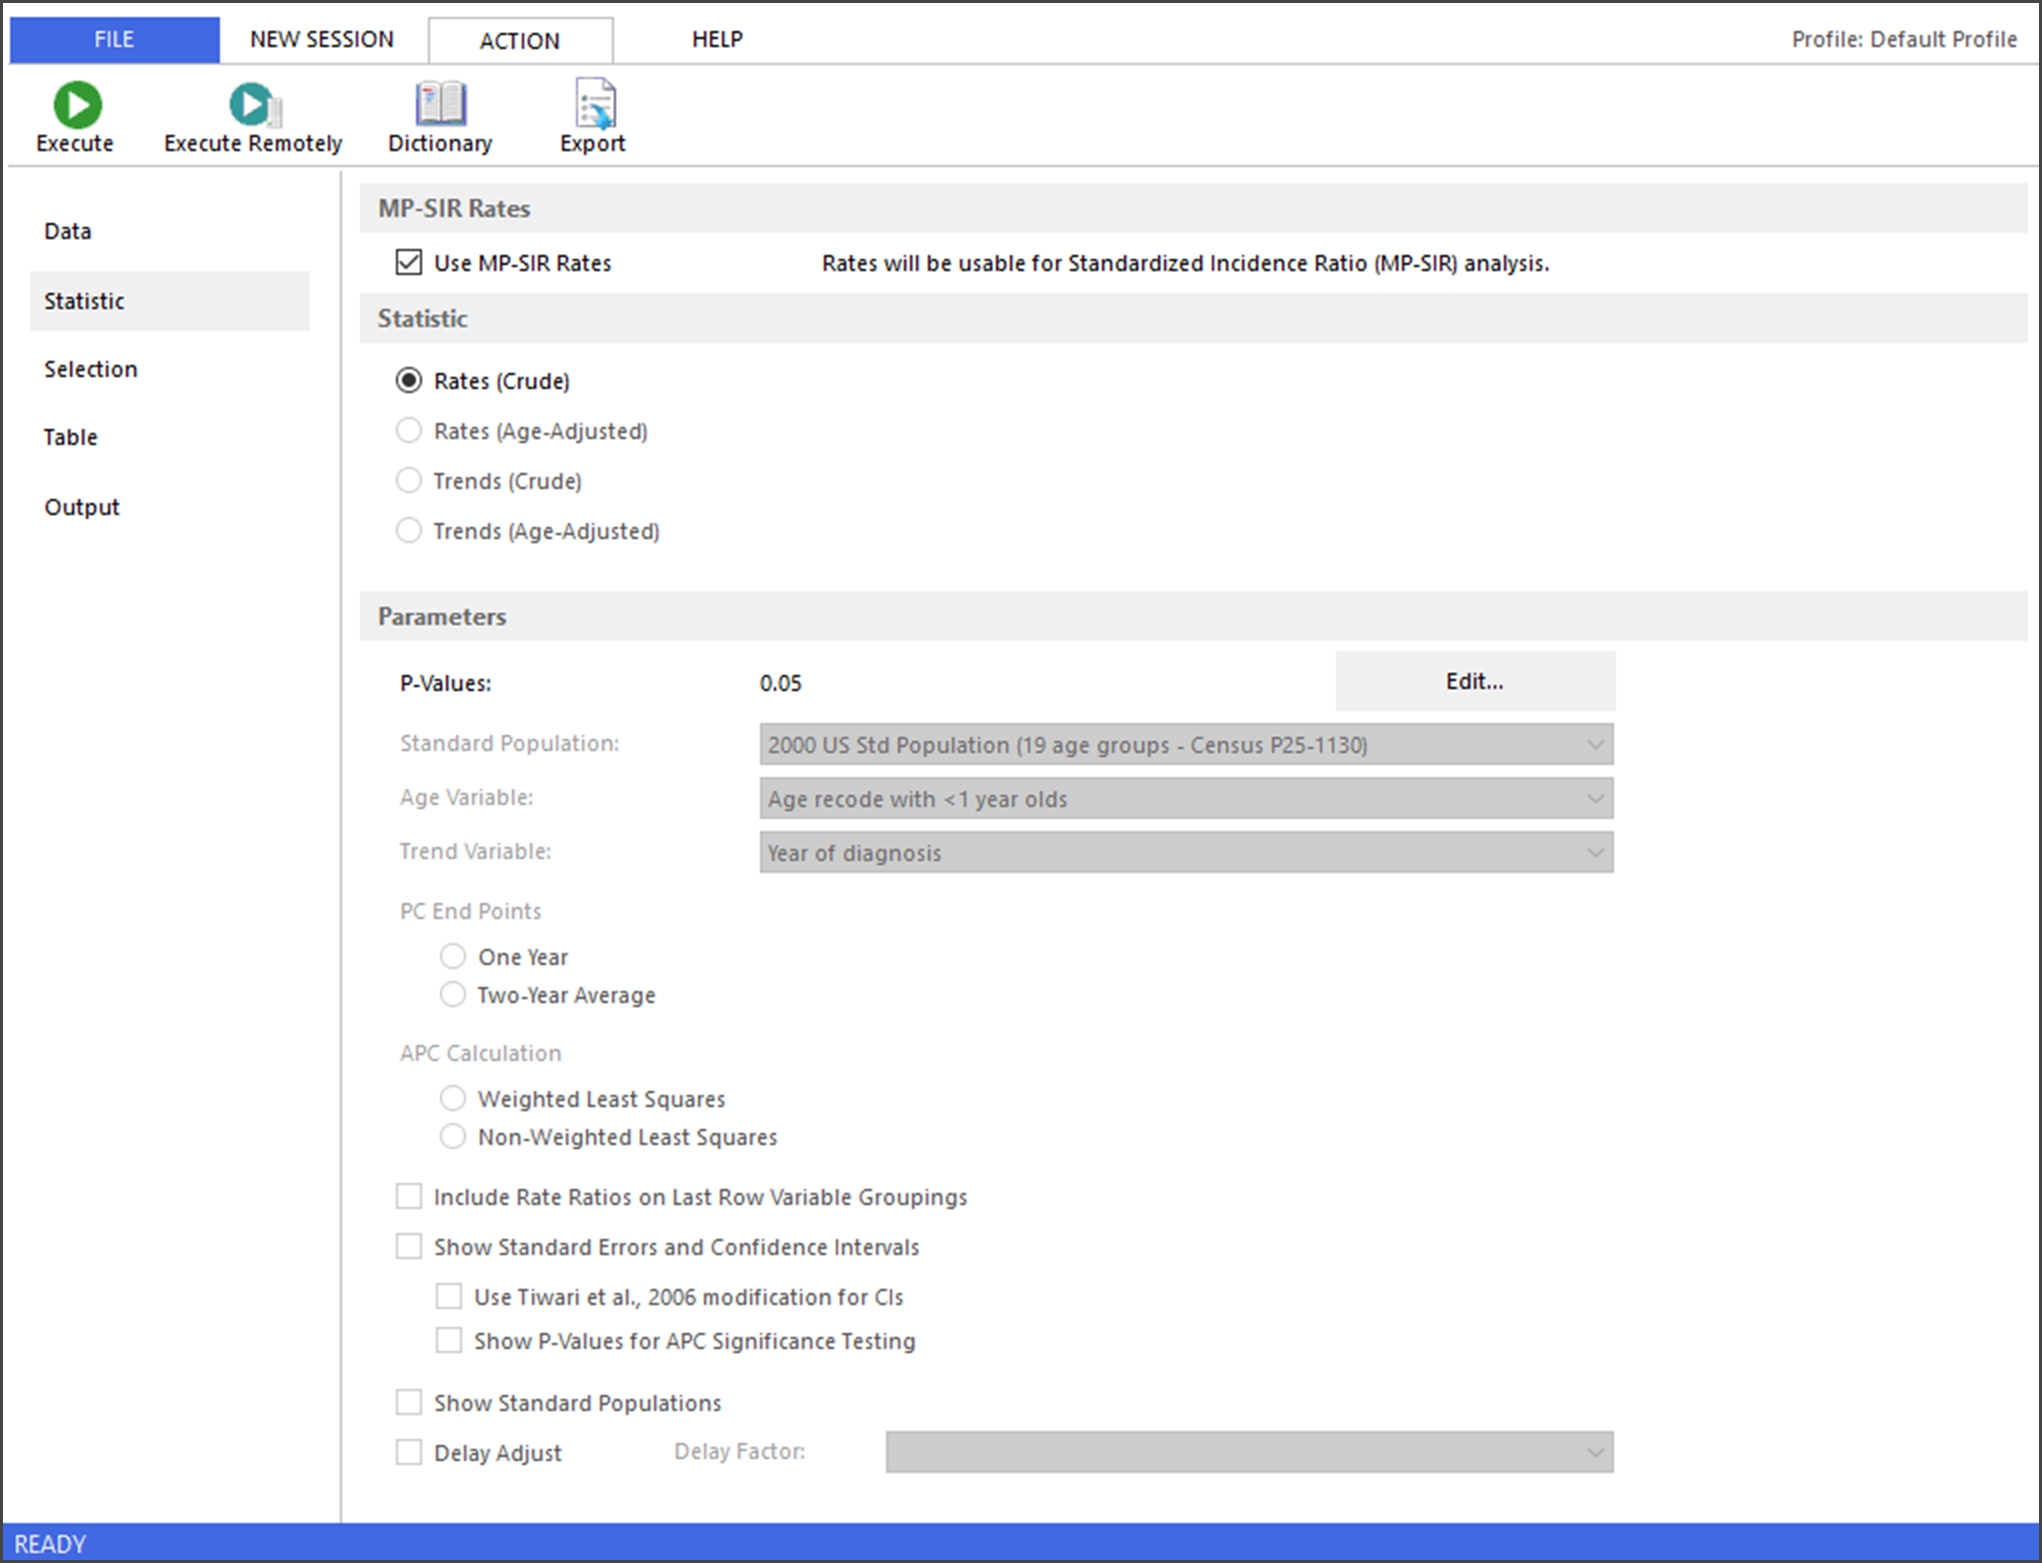Check the Delay Adjust checkbox
The height and width of the screenshot is (1563, 2042).
(409, 1452)
